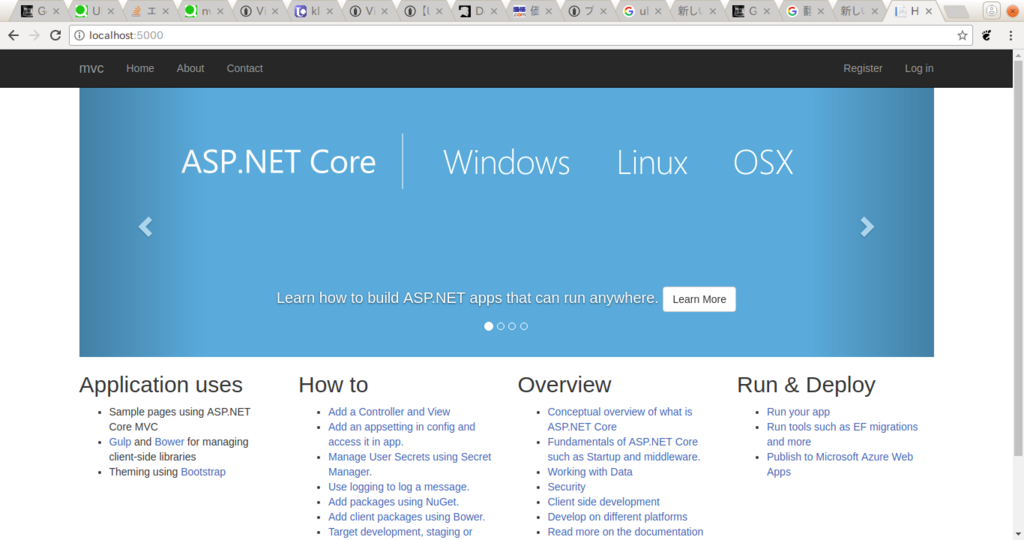Screen dimensions: 1024x540
Task: Open the 'Run your app' link
Action: (798, 412)
